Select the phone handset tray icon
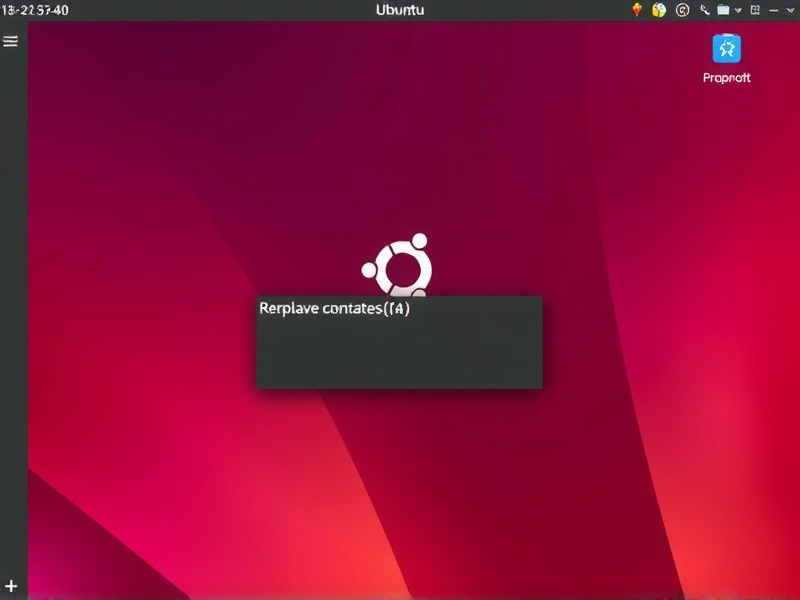Image resolution: width=800 pixels, height=600 pixels. [x=704, y=10]
